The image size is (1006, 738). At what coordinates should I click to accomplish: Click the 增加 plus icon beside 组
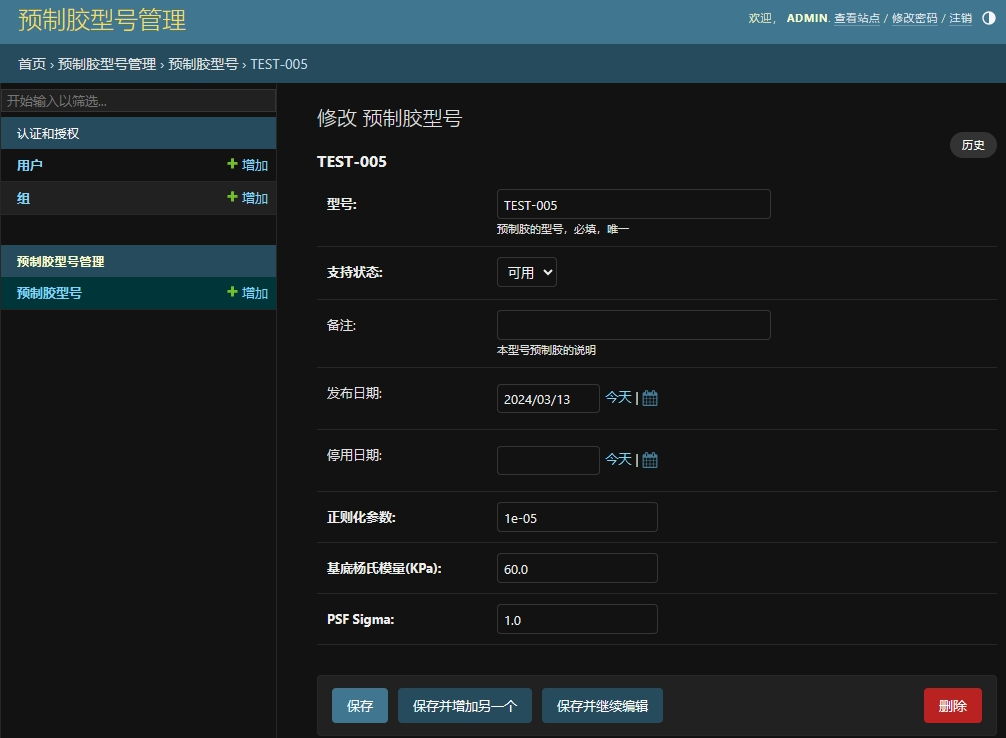[x=233, y=198]
